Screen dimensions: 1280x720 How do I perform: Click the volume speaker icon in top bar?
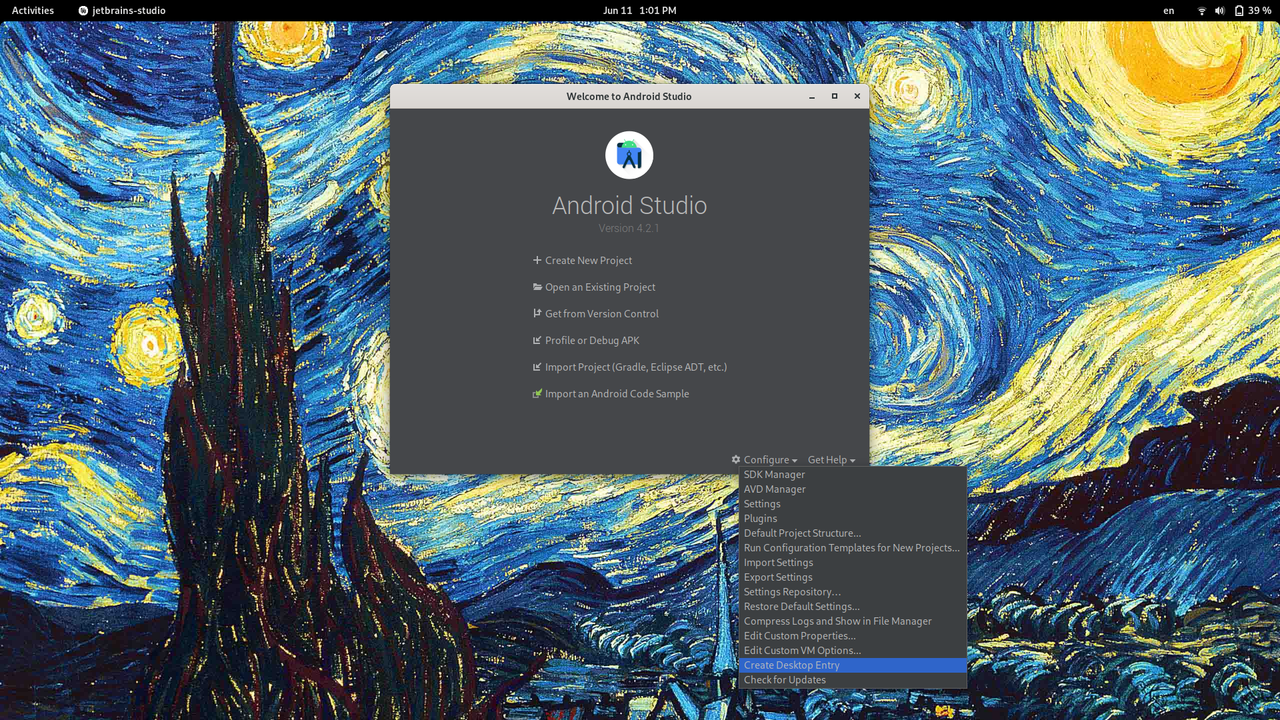coord(1219,10)
